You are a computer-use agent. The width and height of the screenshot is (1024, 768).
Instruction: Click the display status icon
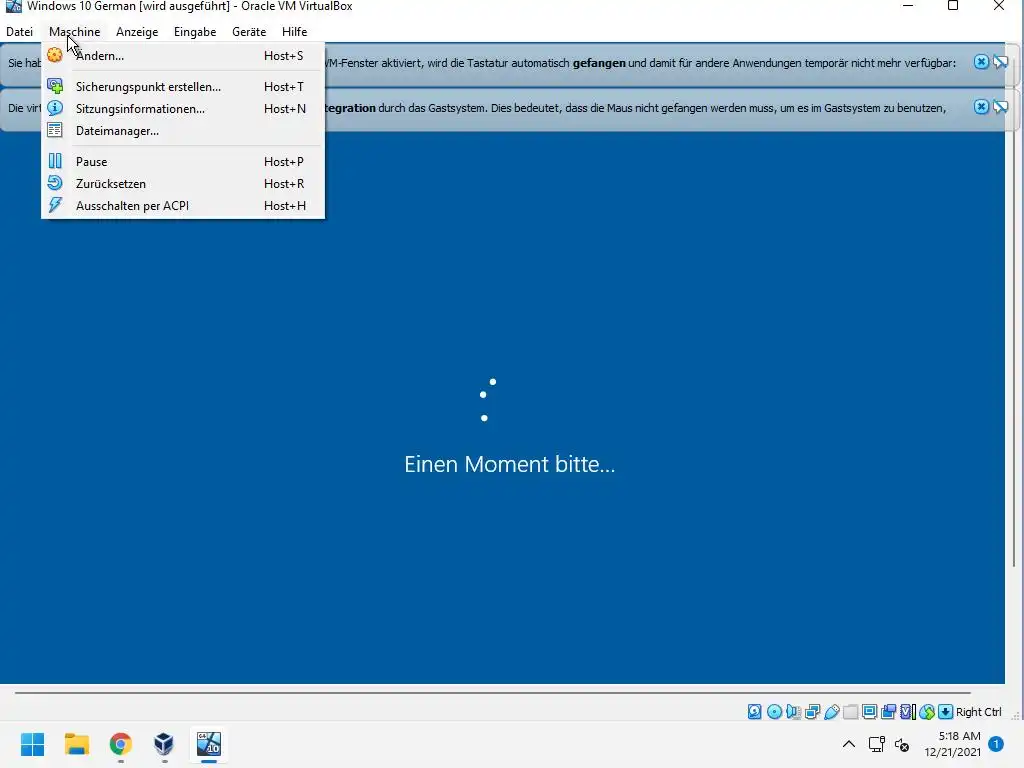869,712
